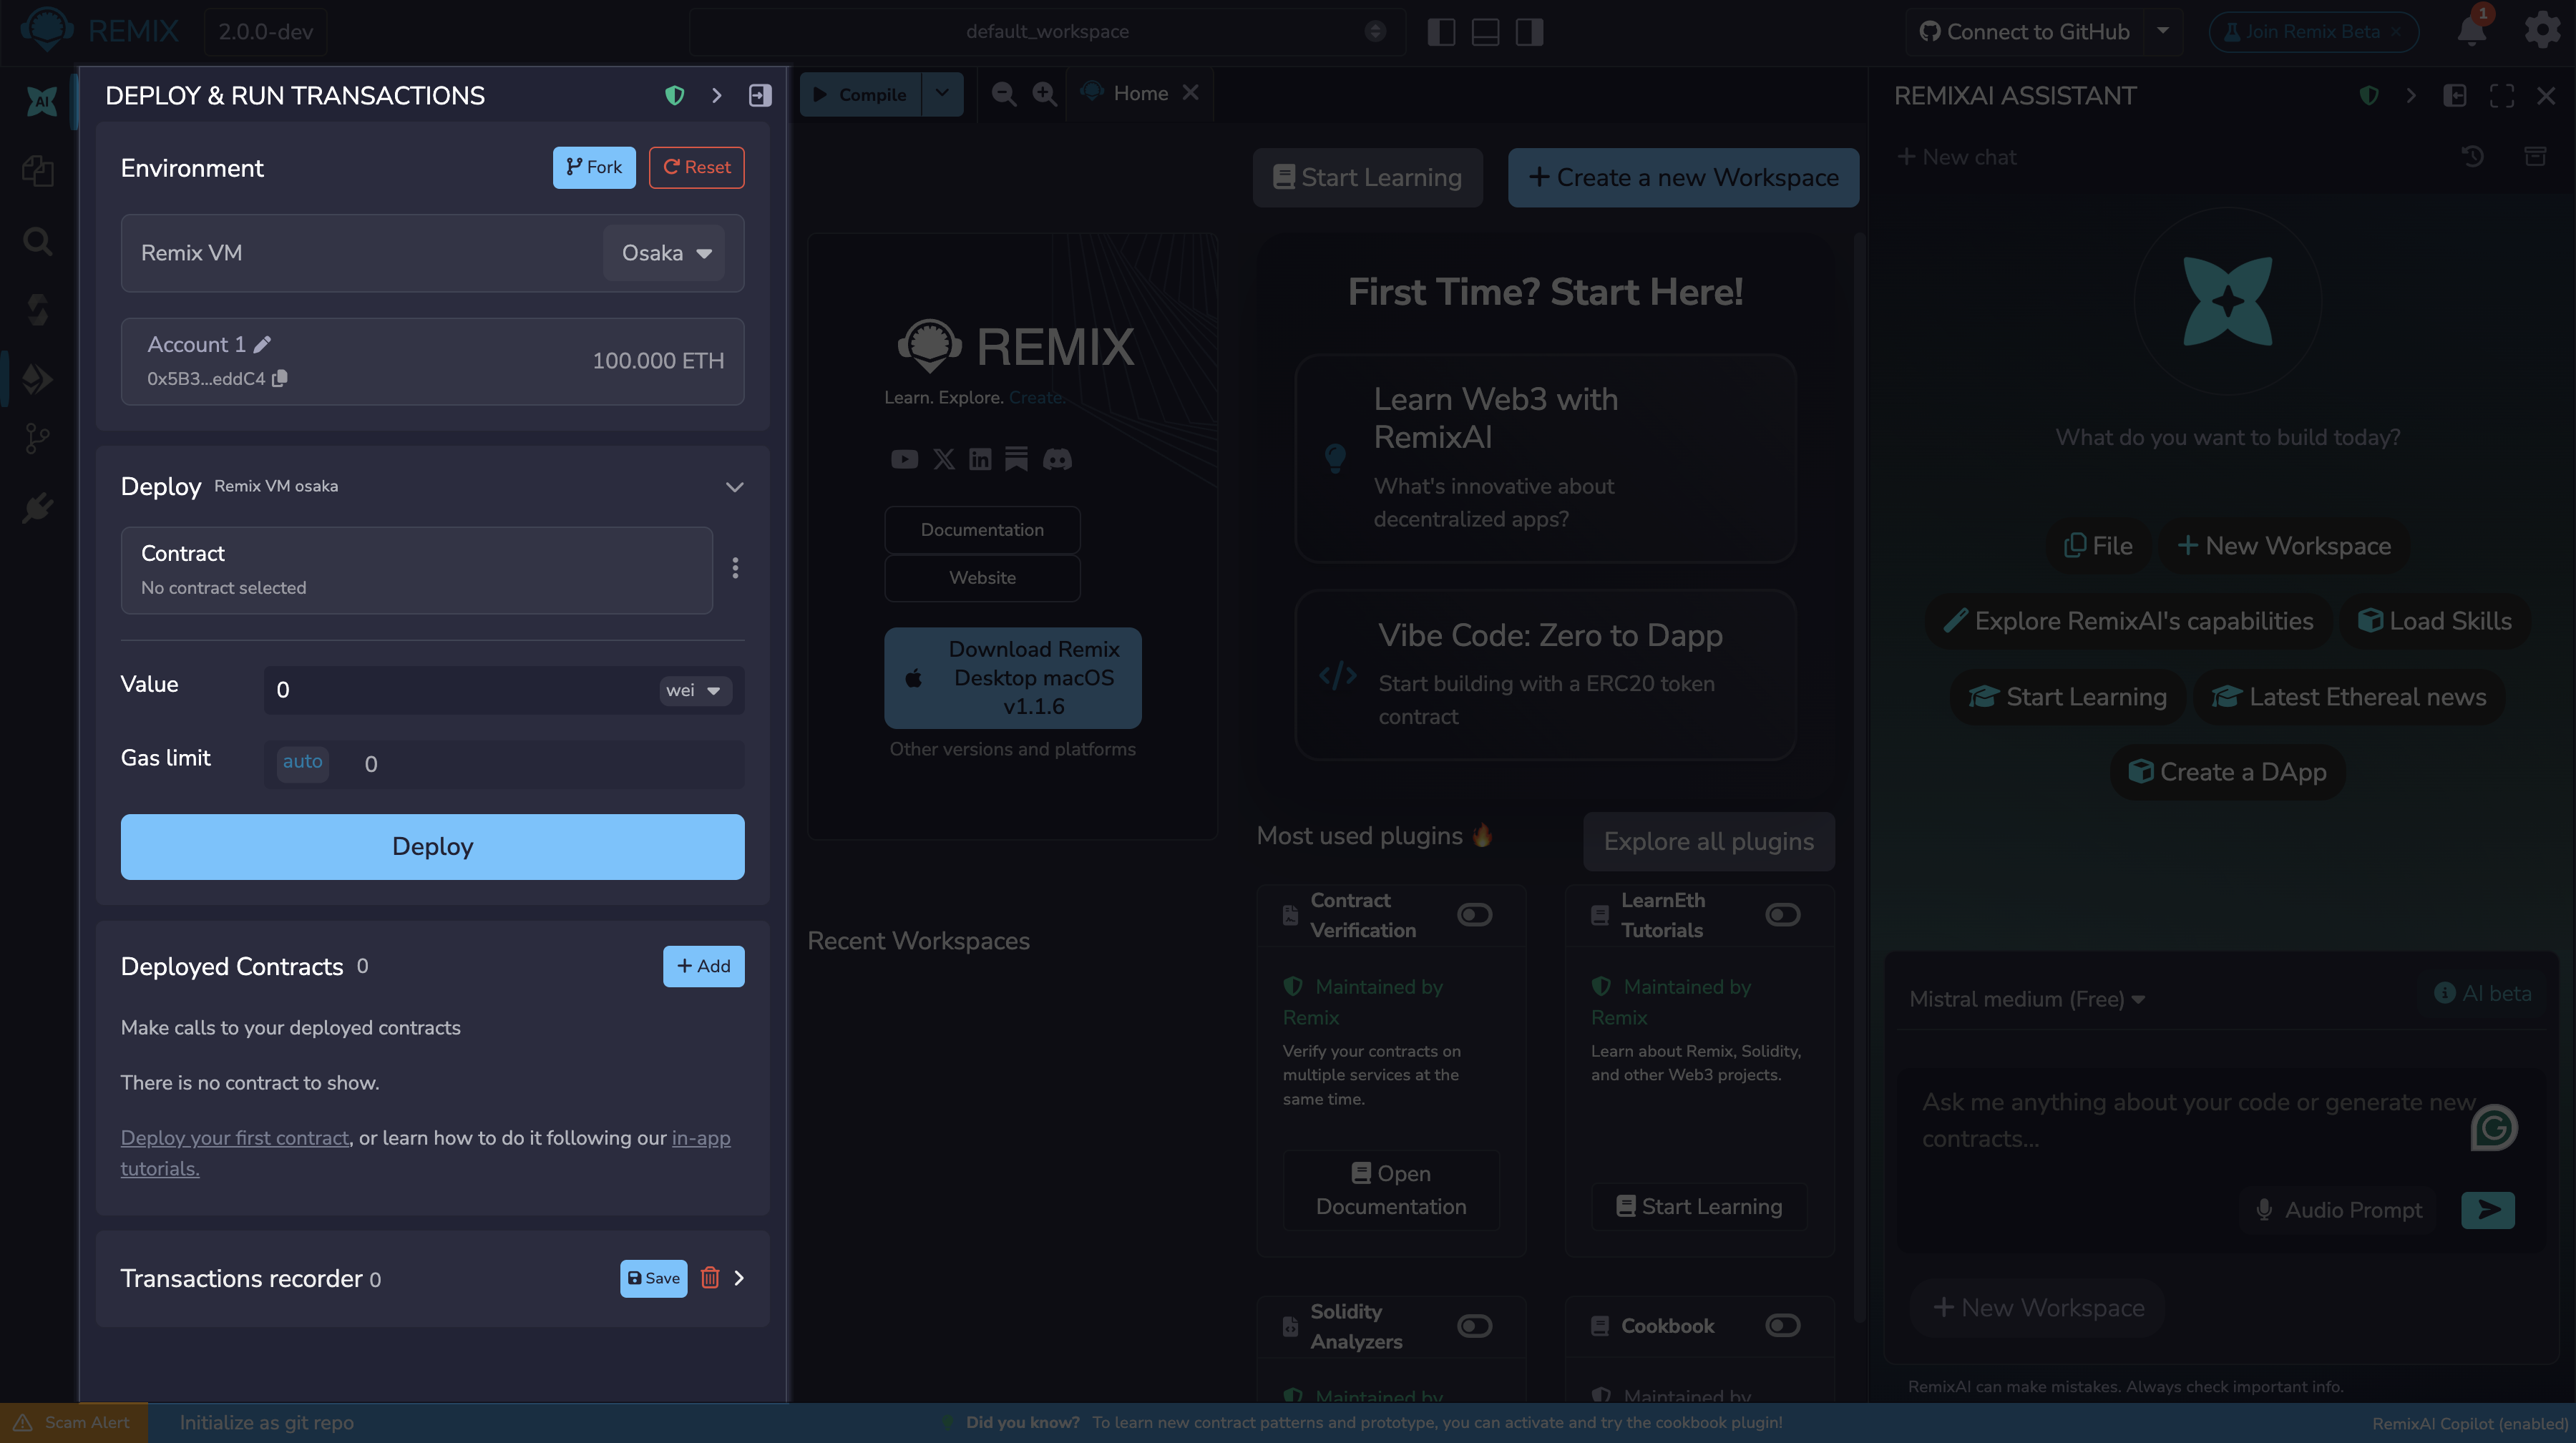This screenshot has height=1443, width=2576.
Task: Close the Home tab
Action: pyautogui.click(x=1190, y=93)
